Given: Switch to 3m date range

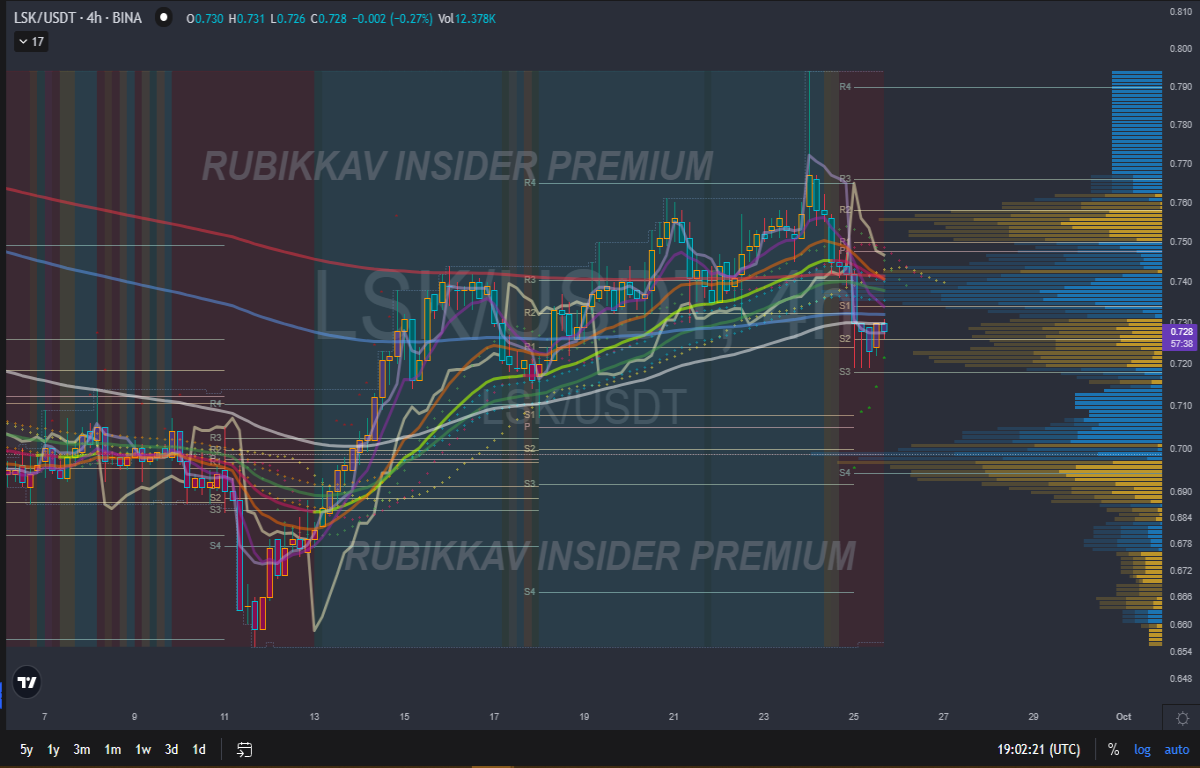Looking at the screenshot, I should click(83, 749).
